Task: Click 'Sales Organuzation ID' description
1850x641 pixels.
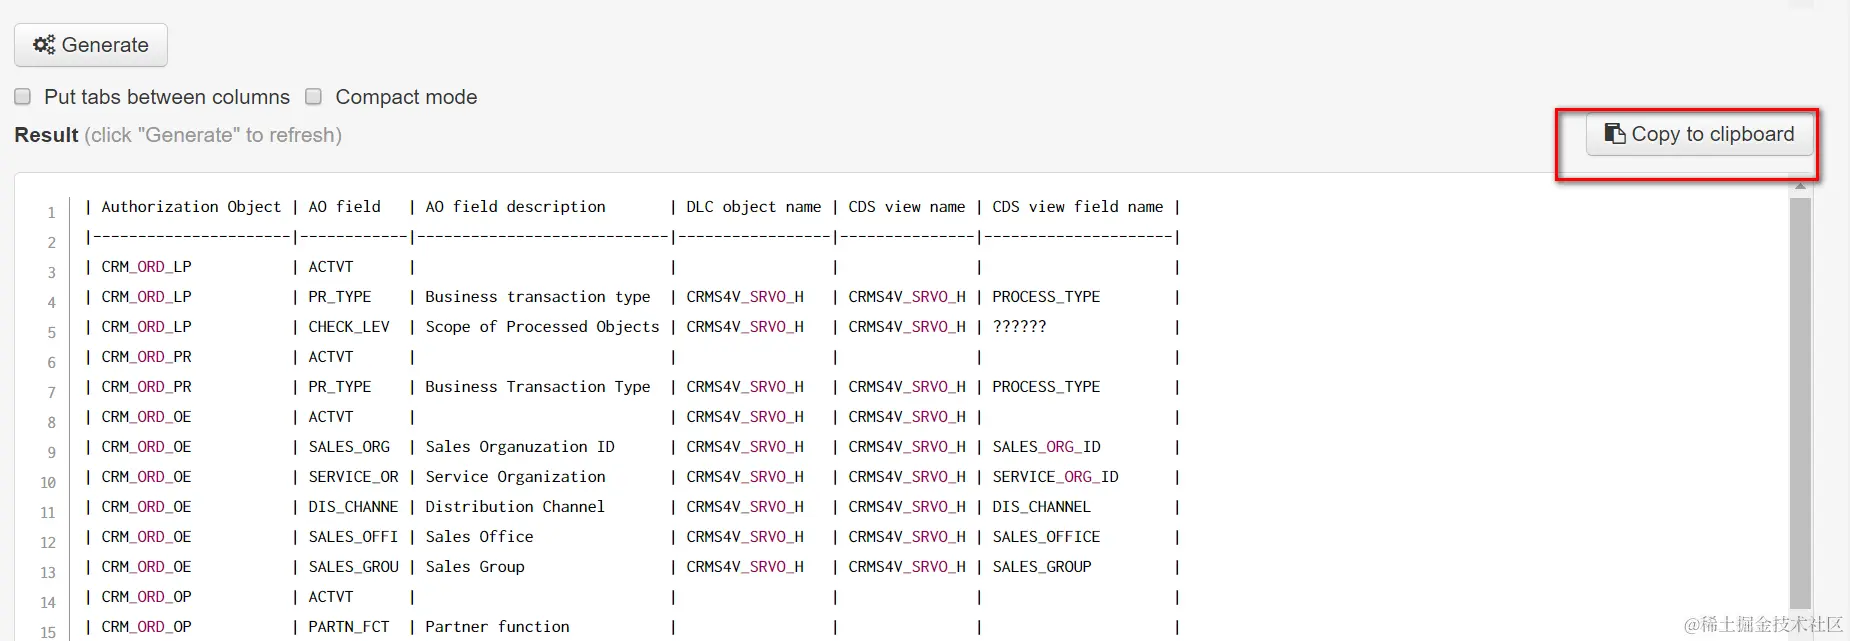Action: point(519,447)
